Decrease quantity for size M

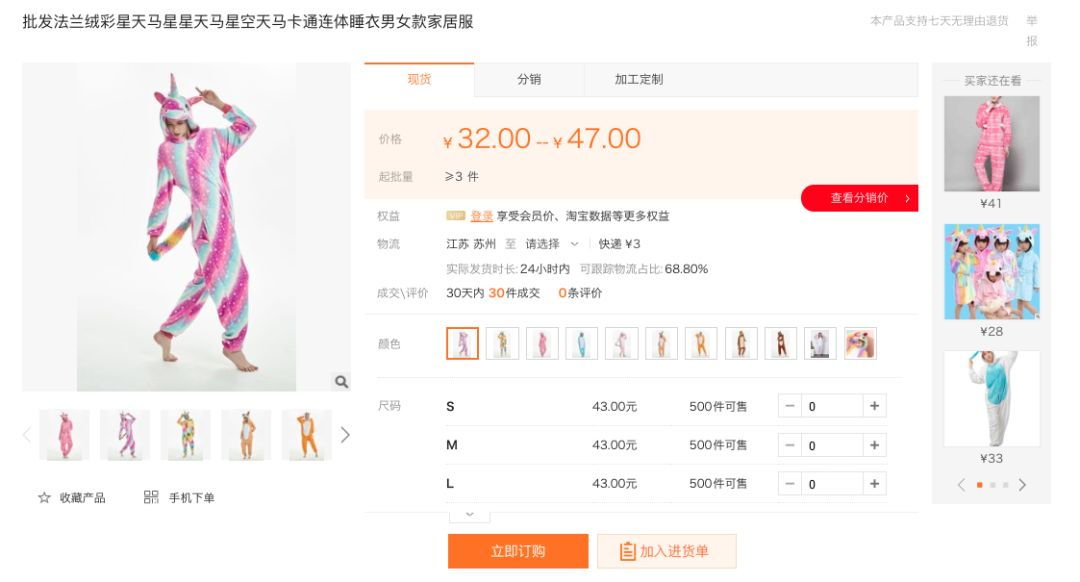tap(790, 446)
